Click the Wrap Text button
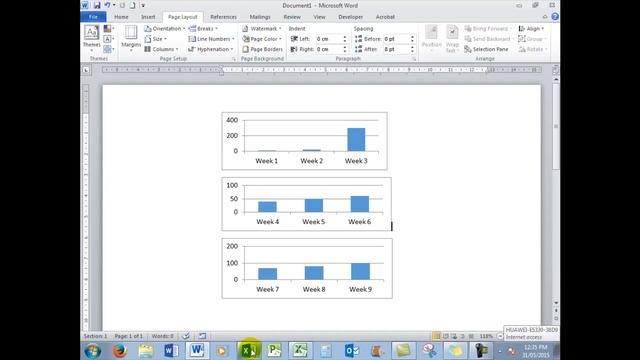Screen dimensions: 640x360 point(452,38)
